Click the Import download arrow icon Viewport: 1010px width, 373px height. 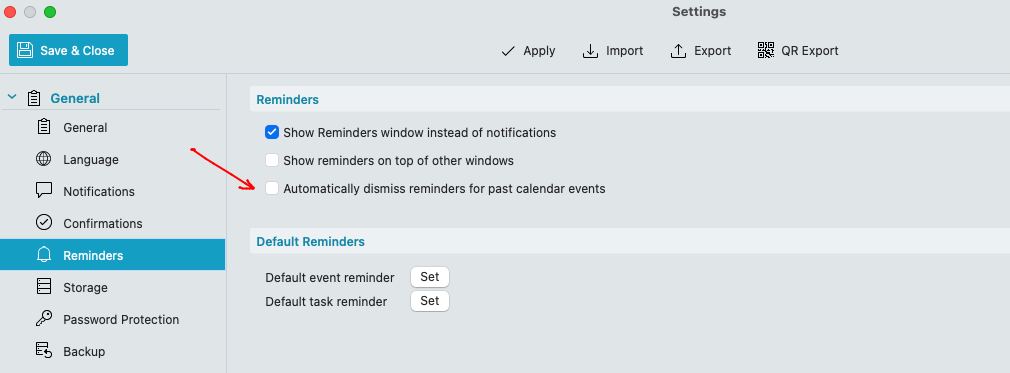click(590, 51)
